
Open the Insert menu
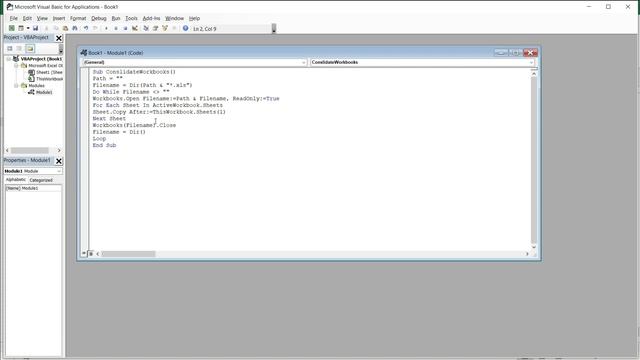[59, 18]
